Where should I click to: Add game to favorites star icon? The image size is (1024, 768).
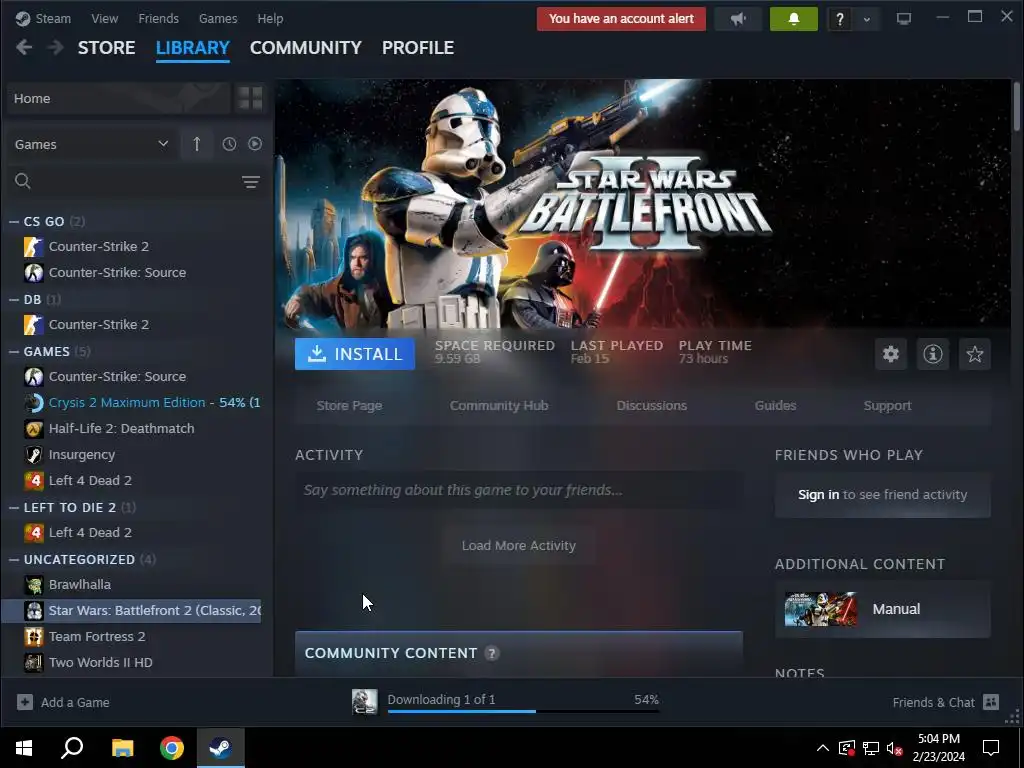(975, 354)
